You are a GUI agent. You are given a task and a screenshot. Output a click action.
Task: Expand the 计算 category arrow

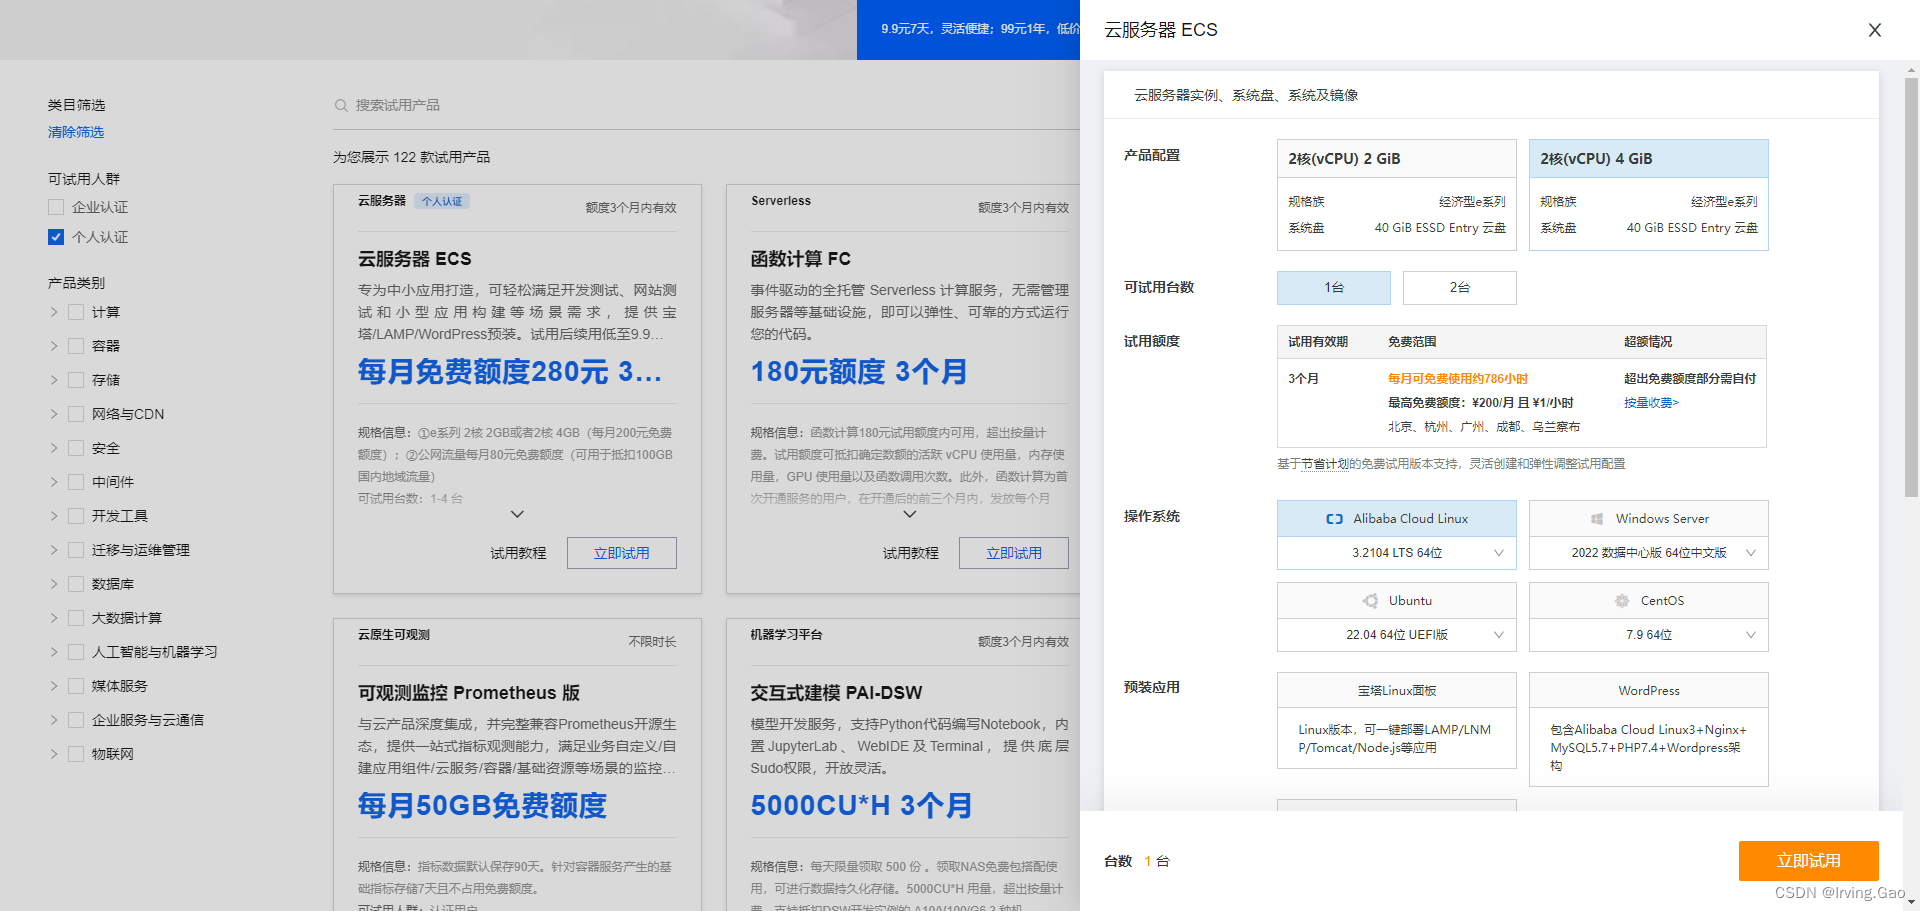tap(54, 312)
